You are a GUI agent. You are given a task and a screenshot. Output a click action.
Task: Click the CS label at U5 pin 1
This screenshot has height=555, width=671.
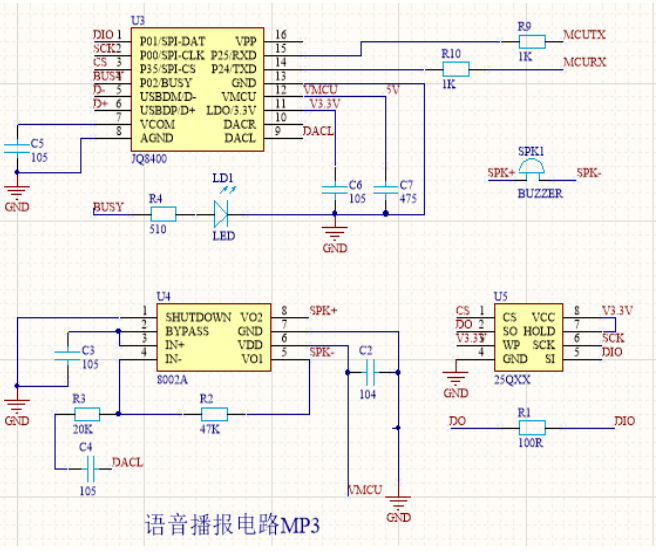[x=463, y=311]
